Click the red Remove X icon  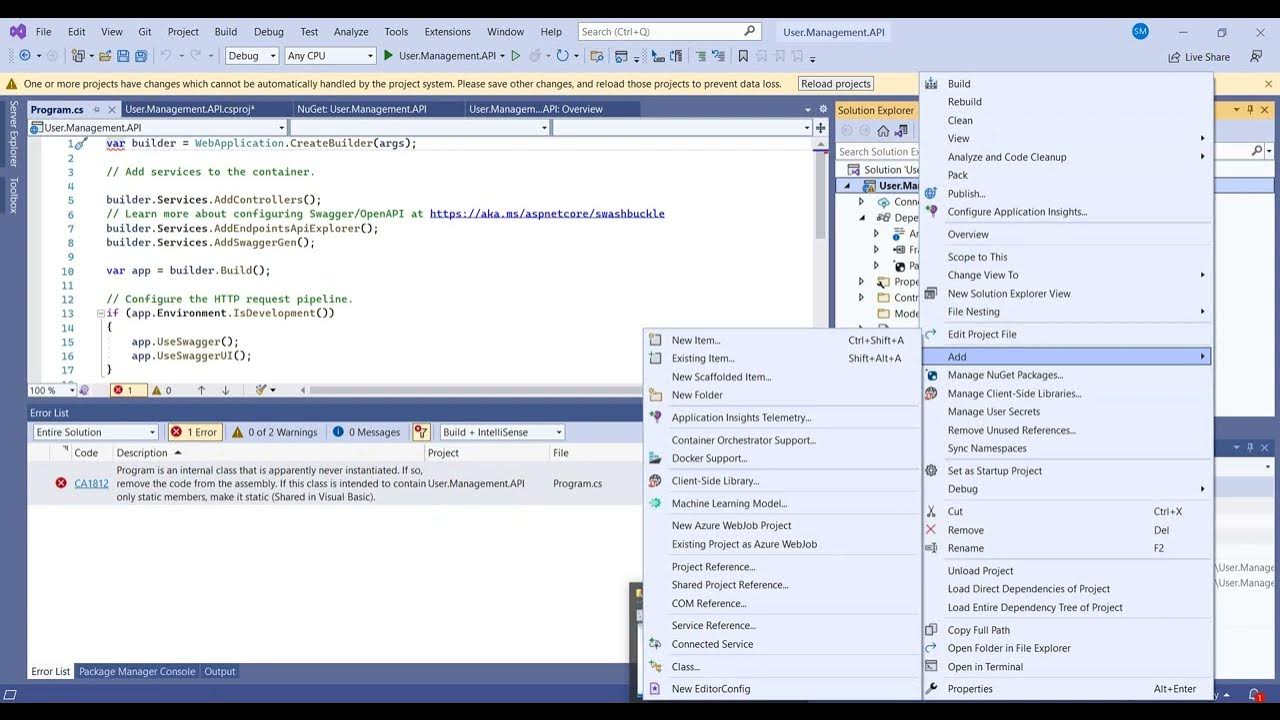click(931, 530)
